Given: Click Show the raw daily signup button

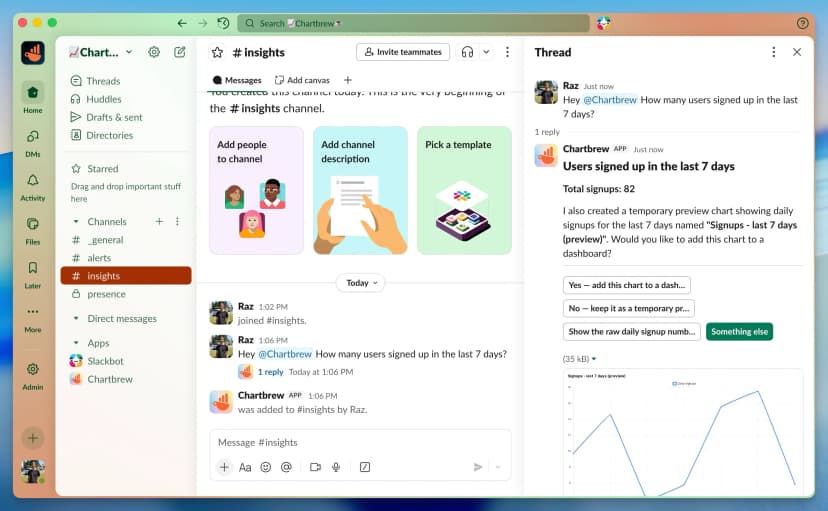Looking at the screenshot, I should click(632, 332).
